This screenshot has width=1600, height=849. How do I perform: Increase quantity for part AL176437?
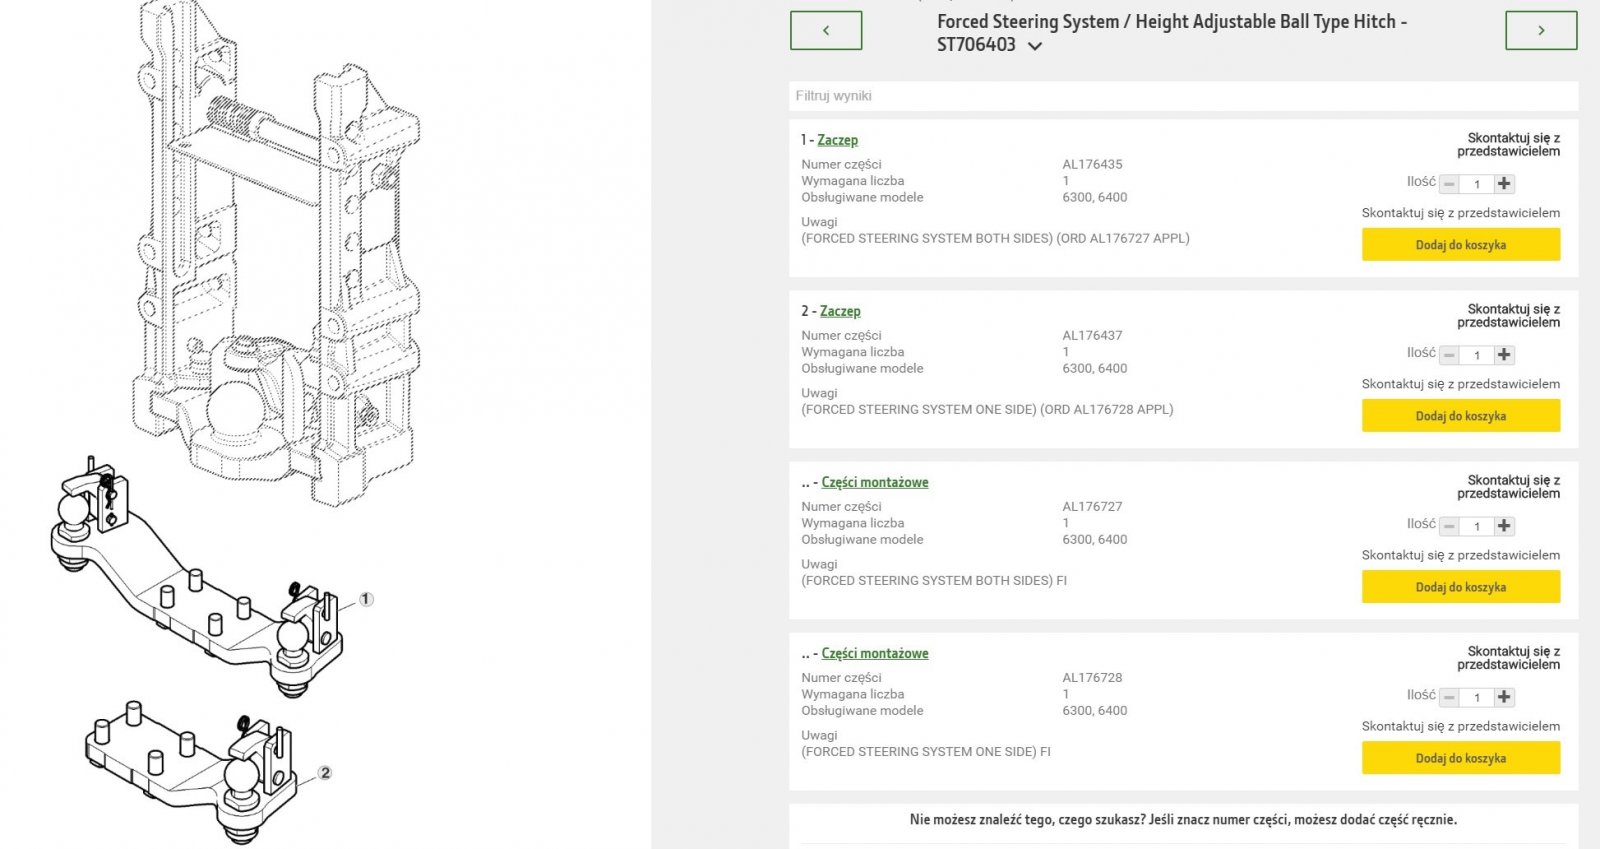pyautogui.click(x=1504, y=355)
